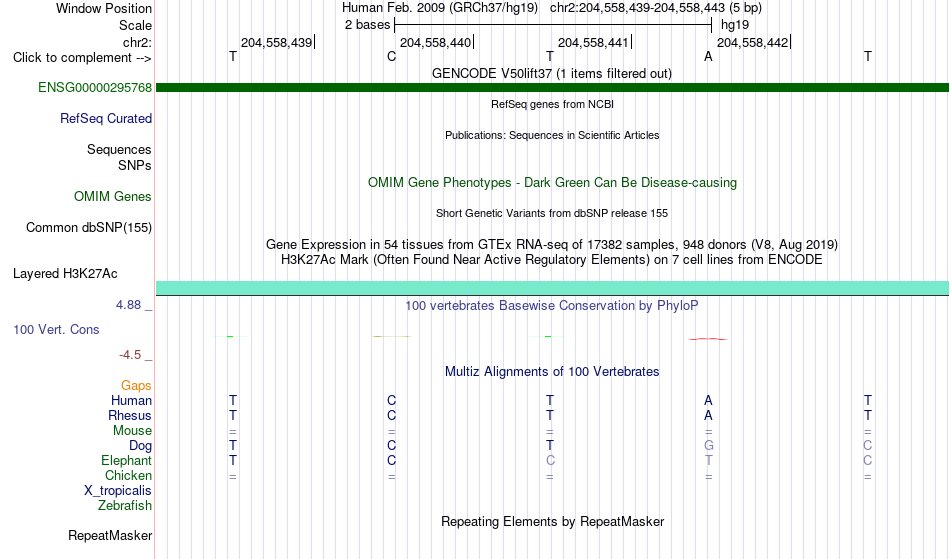Click the GTEx Gene Expression track title

click(552, 245)
